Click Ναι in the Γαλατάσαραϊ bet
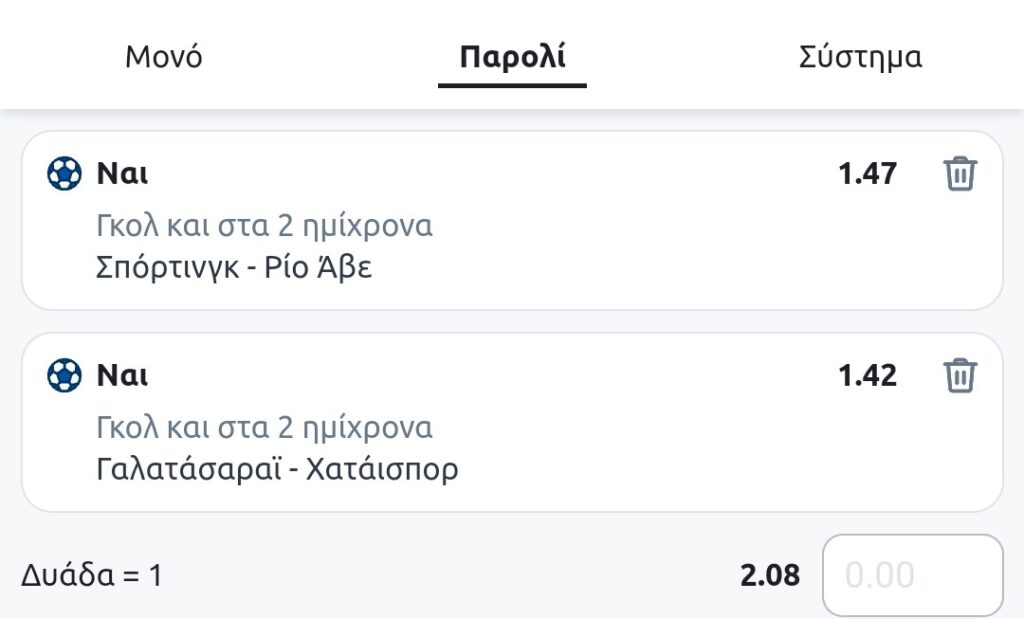The height and width of the screenshot is (619, 1024). point(122,376)
